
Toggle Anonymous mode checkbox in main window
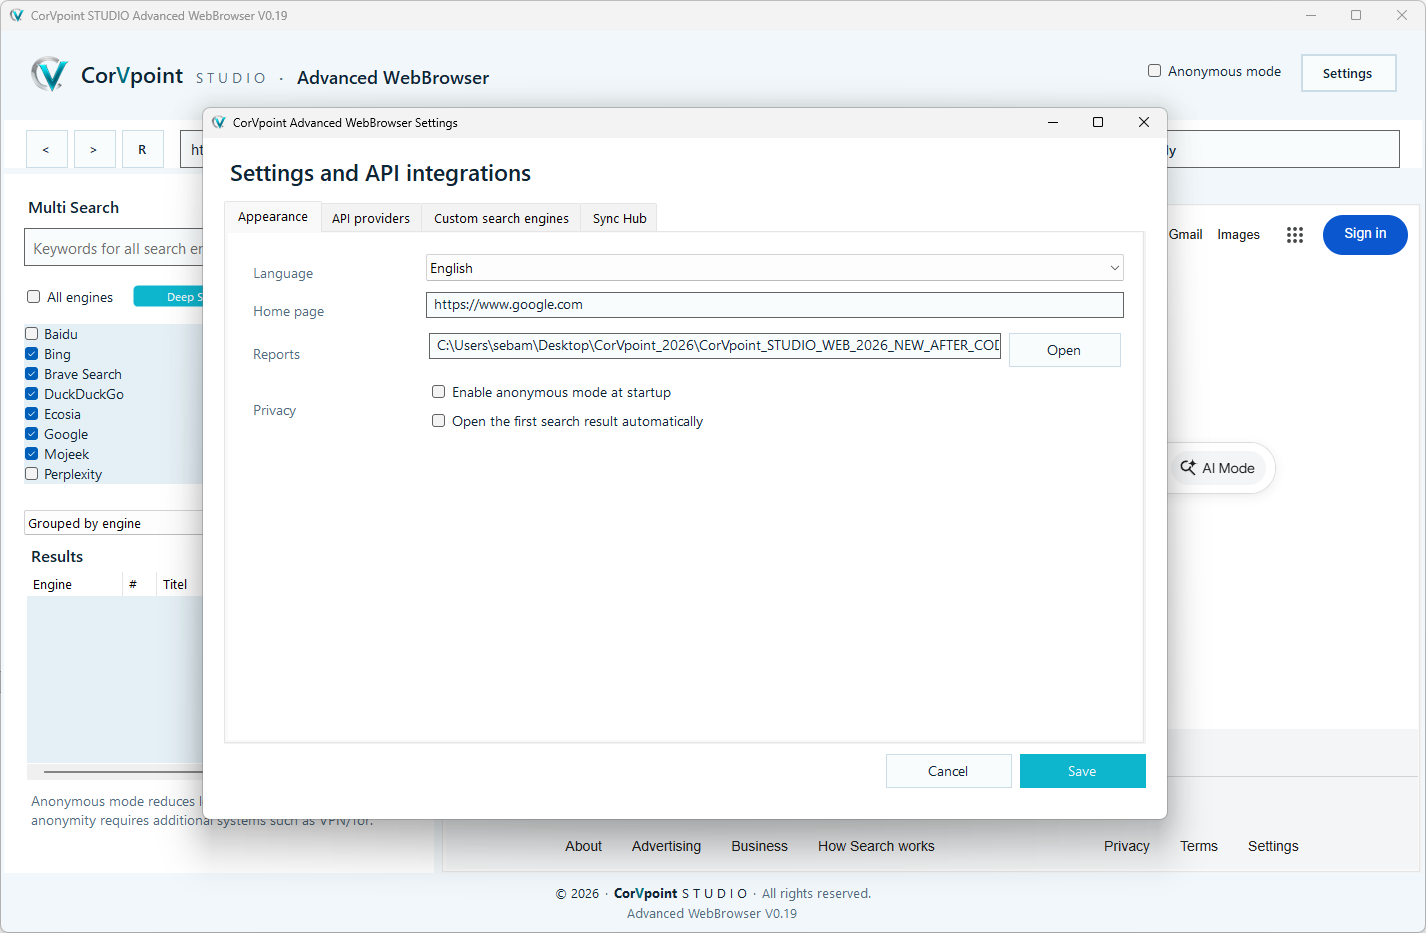1154,71
